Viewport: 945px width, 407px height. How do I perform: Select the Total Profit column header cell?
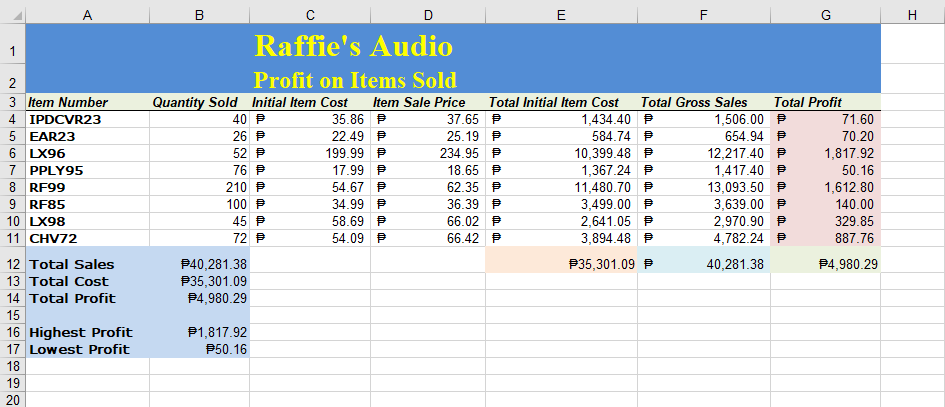click(826, 102)
